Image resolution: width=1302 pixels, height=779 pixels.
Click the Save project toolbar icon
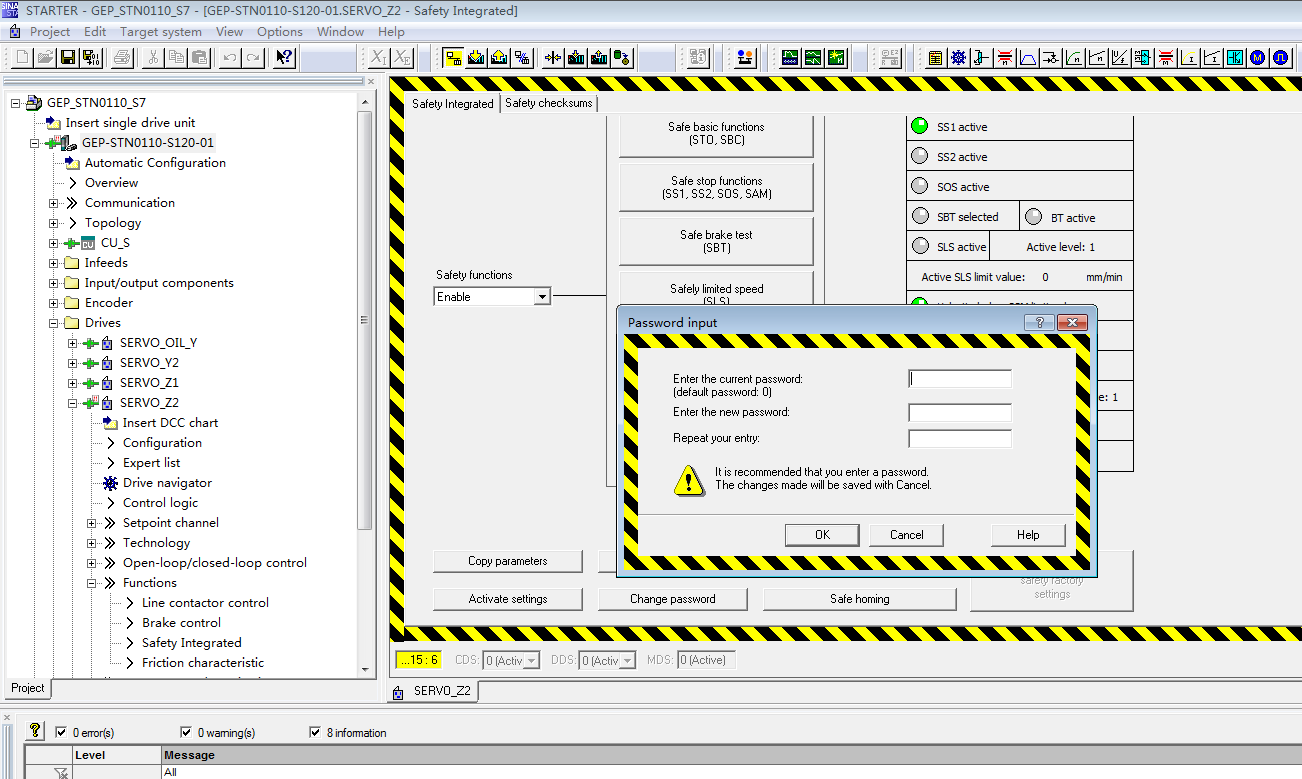click(68, 58)
